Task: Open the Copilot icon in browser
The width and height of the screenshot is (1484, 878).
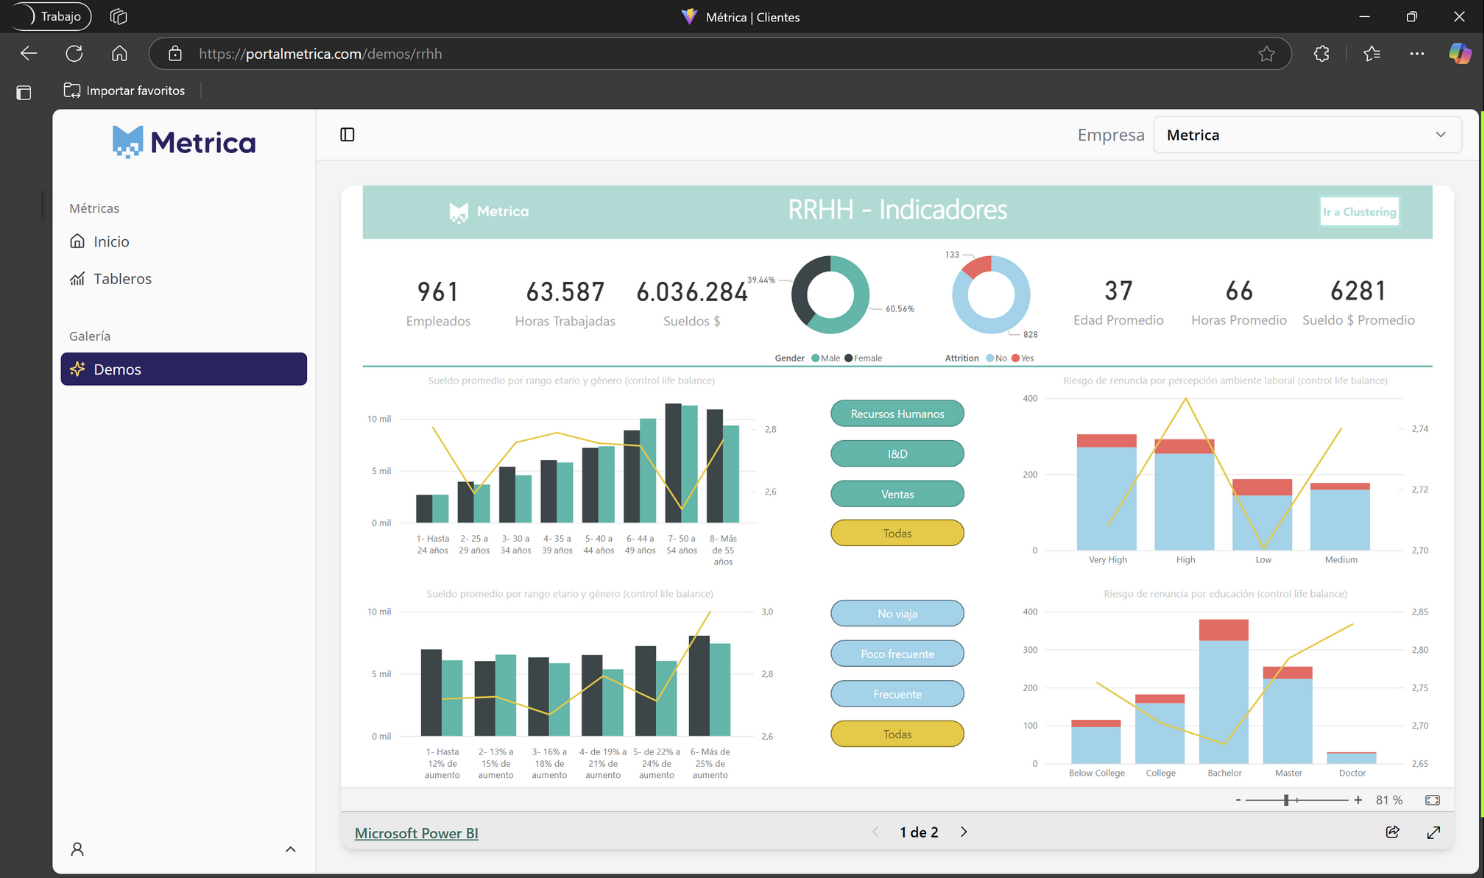Action: [x=1459, y=54]
